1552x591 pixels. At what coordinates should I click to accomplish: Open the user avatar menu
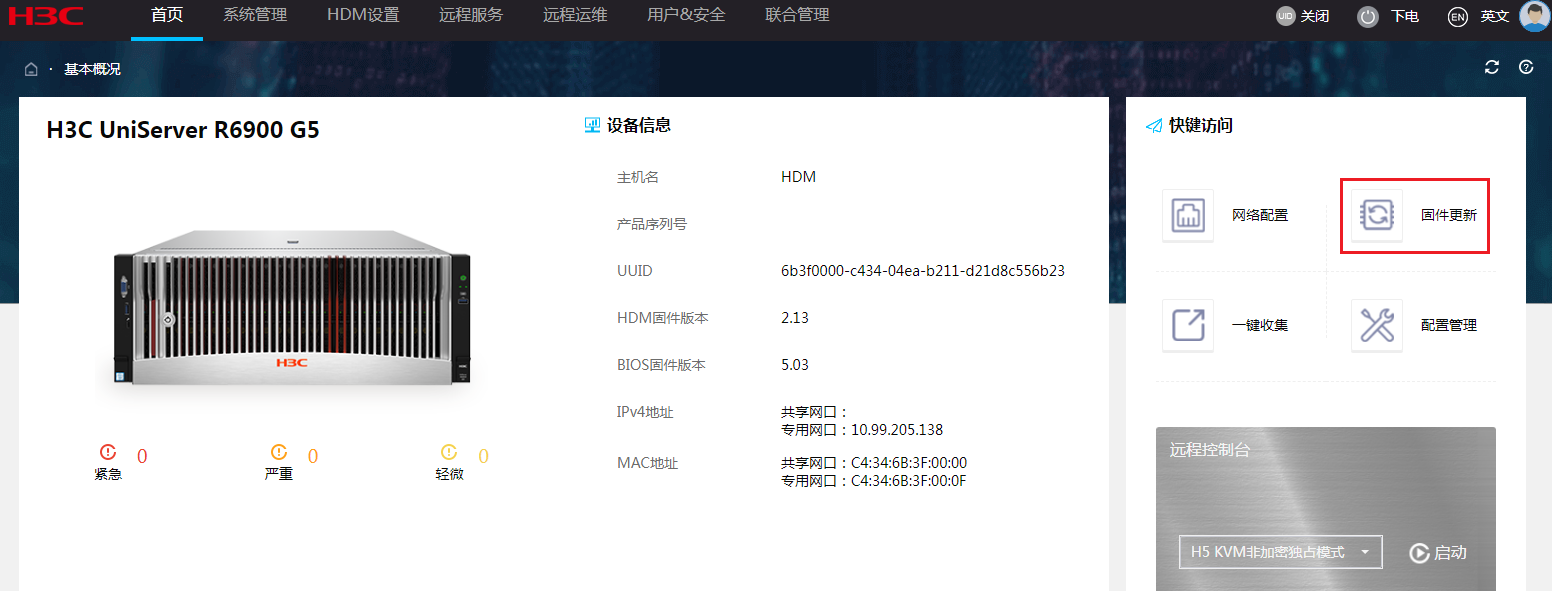[x=1534, y=16]
